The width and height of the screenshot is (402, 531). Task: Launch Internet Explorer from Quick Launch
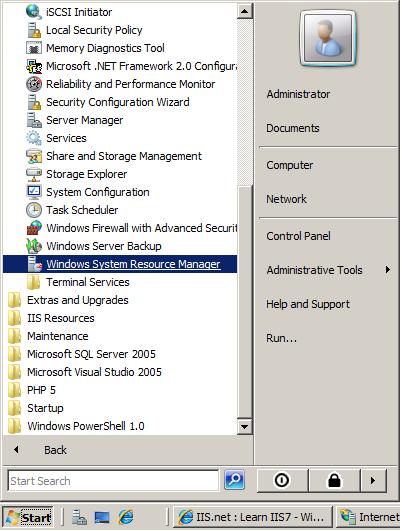pyautogui.click(x=126, y=517)
